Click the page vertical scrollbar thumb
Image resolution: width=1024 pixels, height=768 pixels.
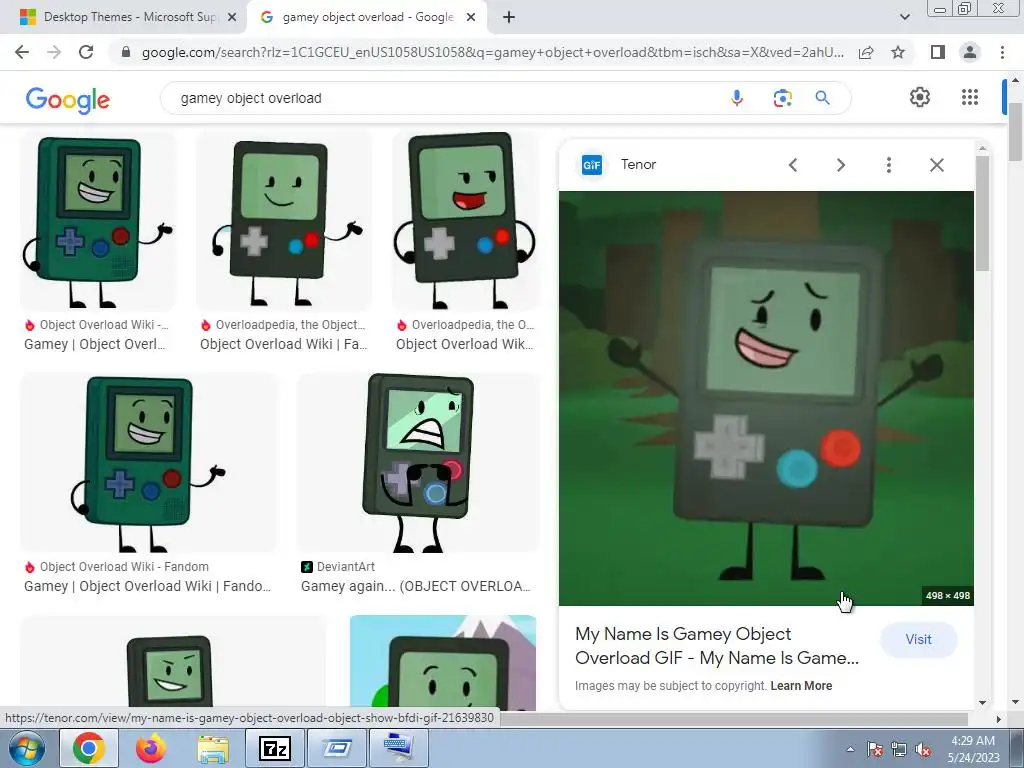click(x=1016, y=131)
